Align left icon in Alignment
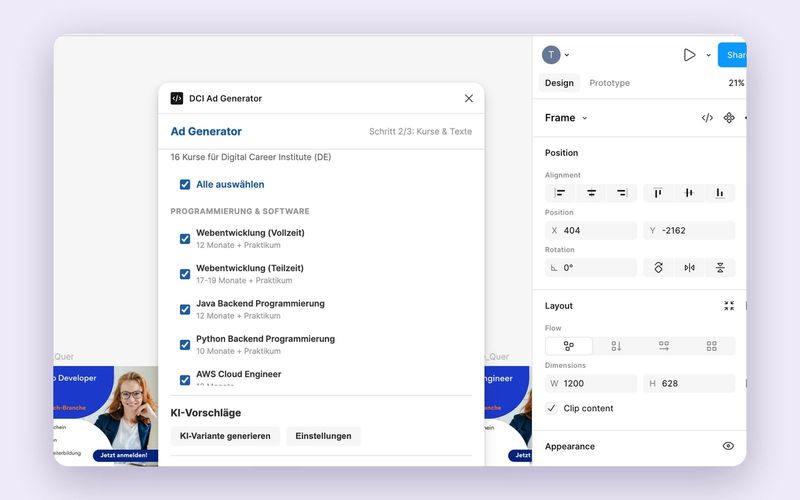800x500 pixels. tap(560, 193)
